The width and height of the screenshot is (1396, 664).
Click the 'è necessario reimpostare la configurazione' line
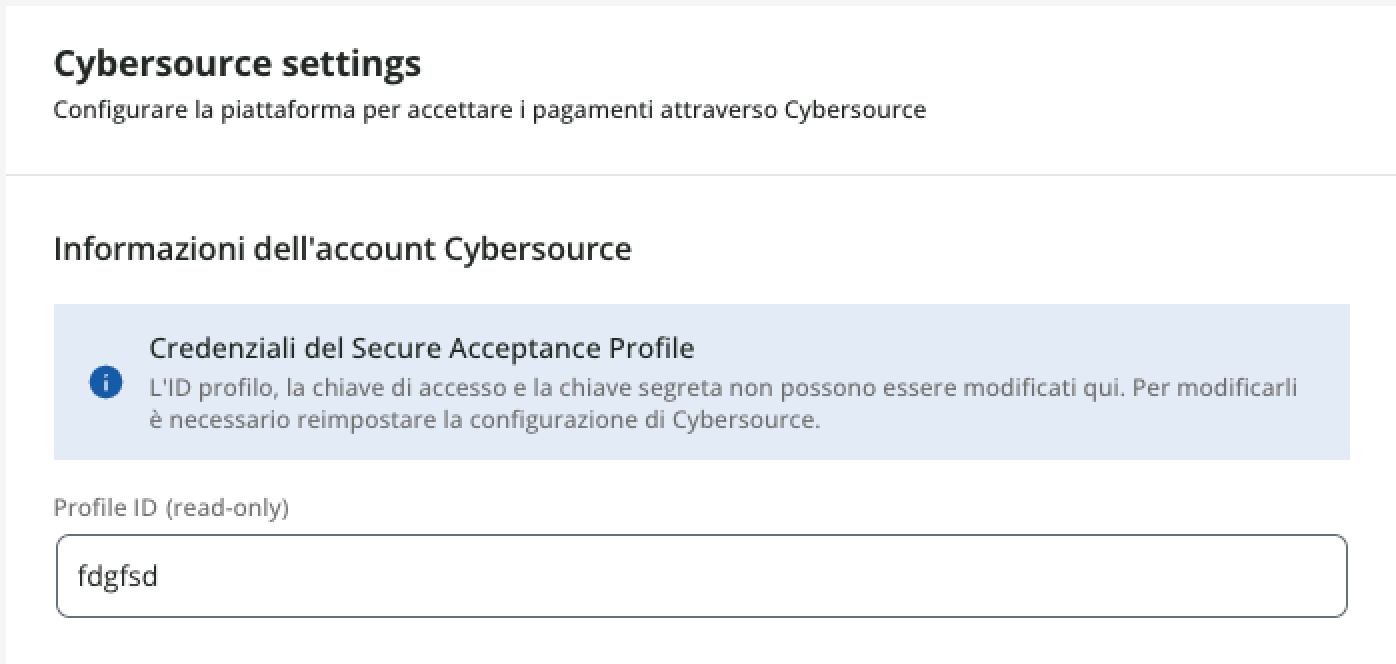484,420
